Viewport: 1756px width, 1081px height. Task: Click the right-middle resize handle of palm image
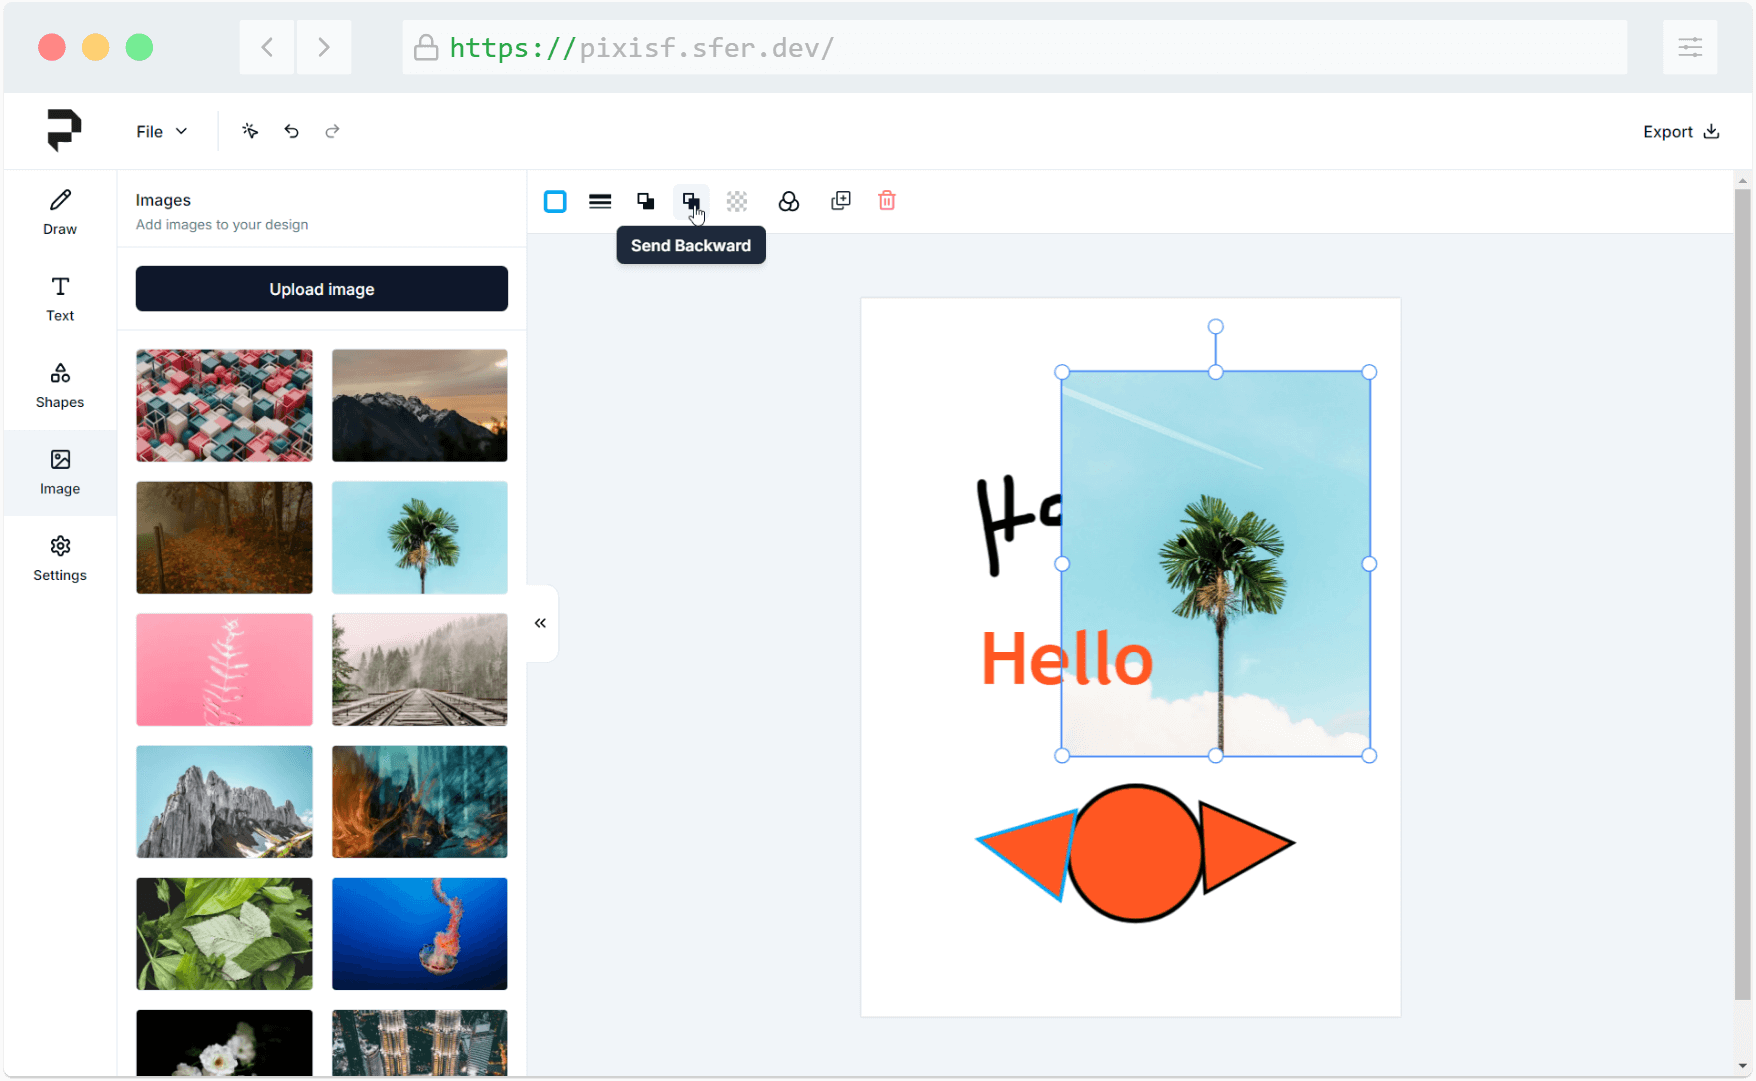[x=1370, y=564]
